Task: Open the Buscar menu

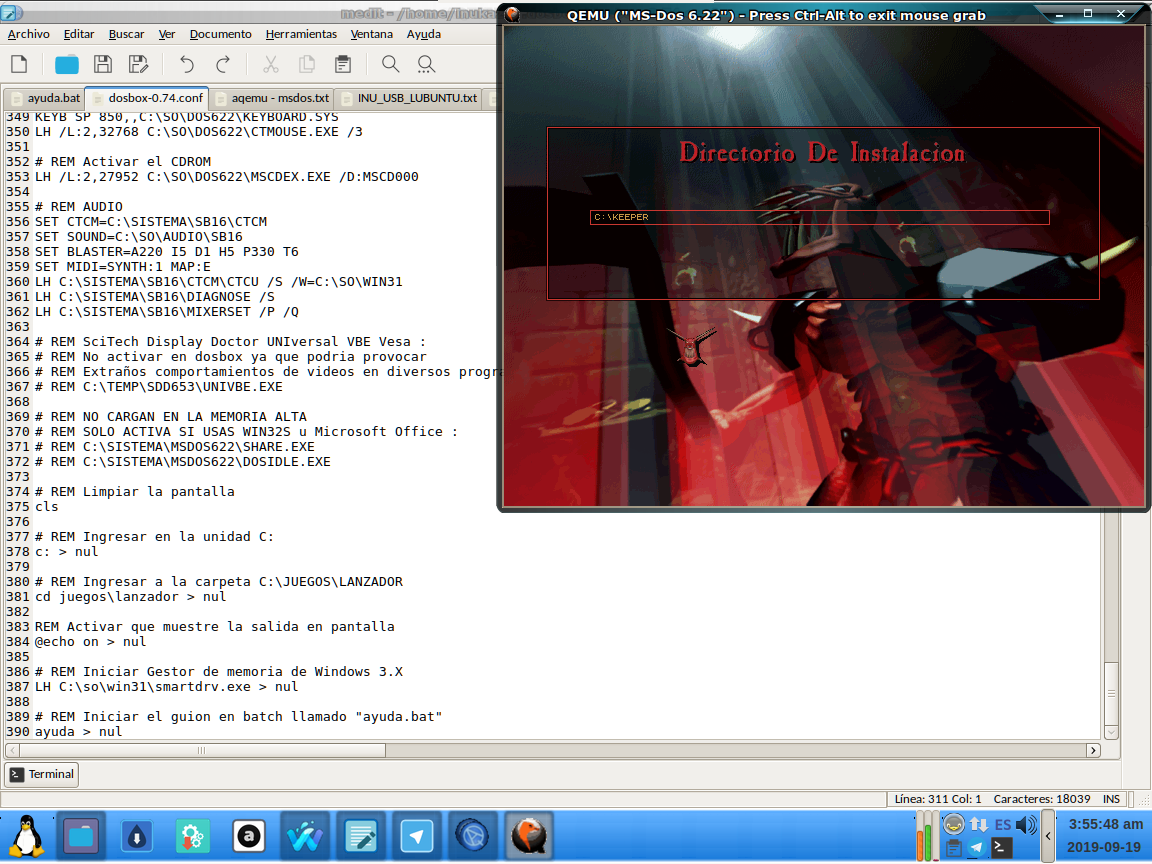Action: pos(126,34)
